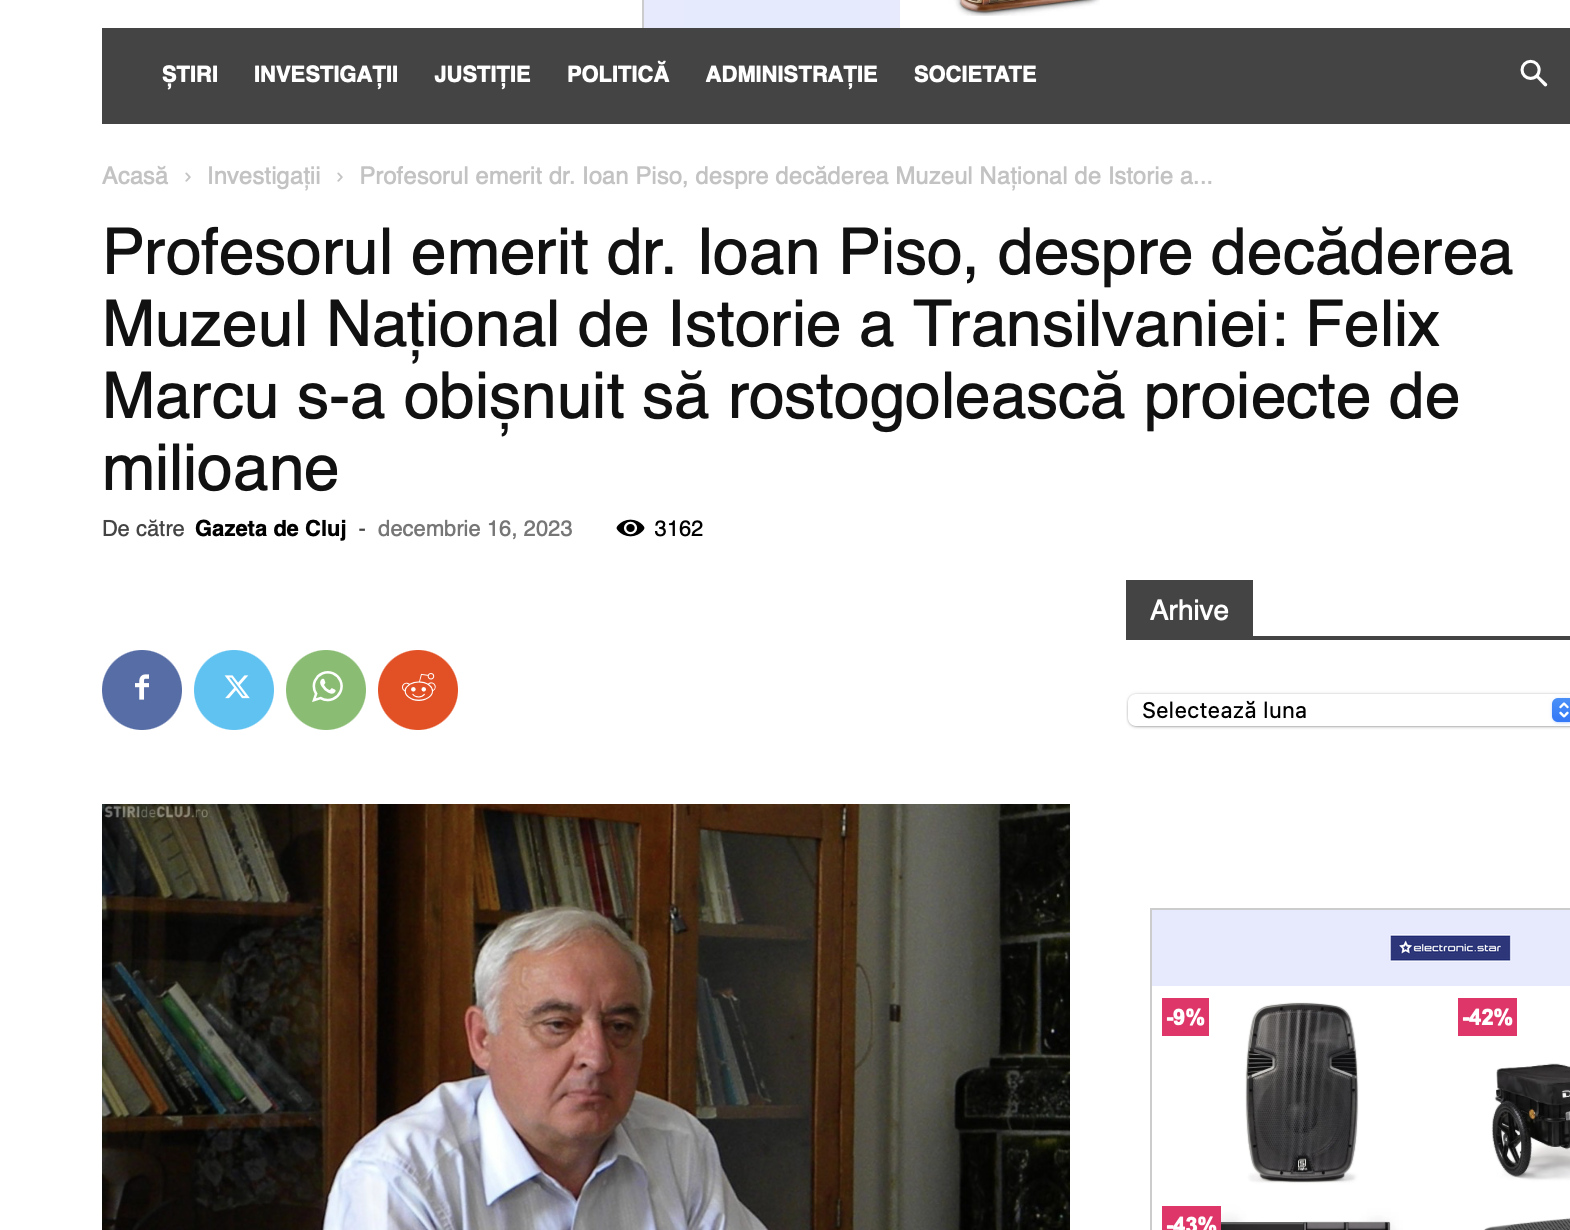Click the eye views counter icon
This screenshot has height=1230, width=1570.
coord(630,529)
